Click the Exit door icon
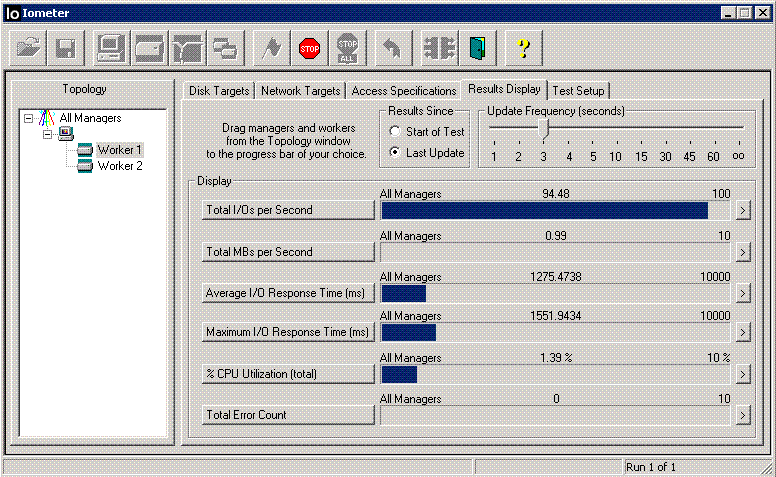776x477 pixels. 479,48
